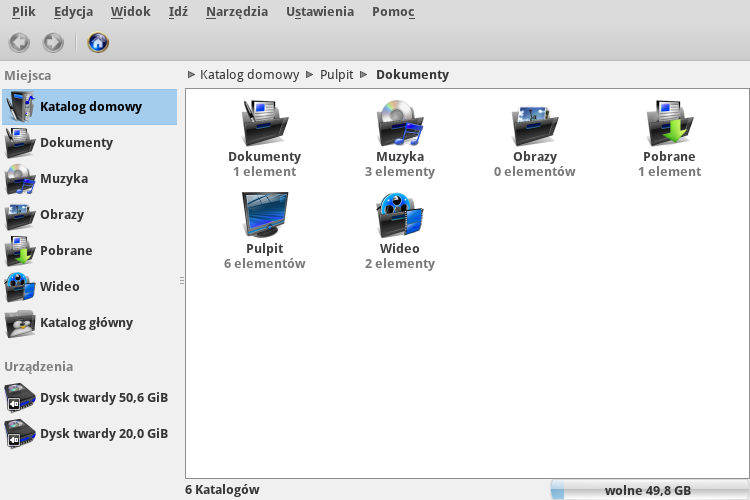This screenshot has height=500, width=750.
Task: Click the sidebar splitter handle
Action: click(181, 281)
